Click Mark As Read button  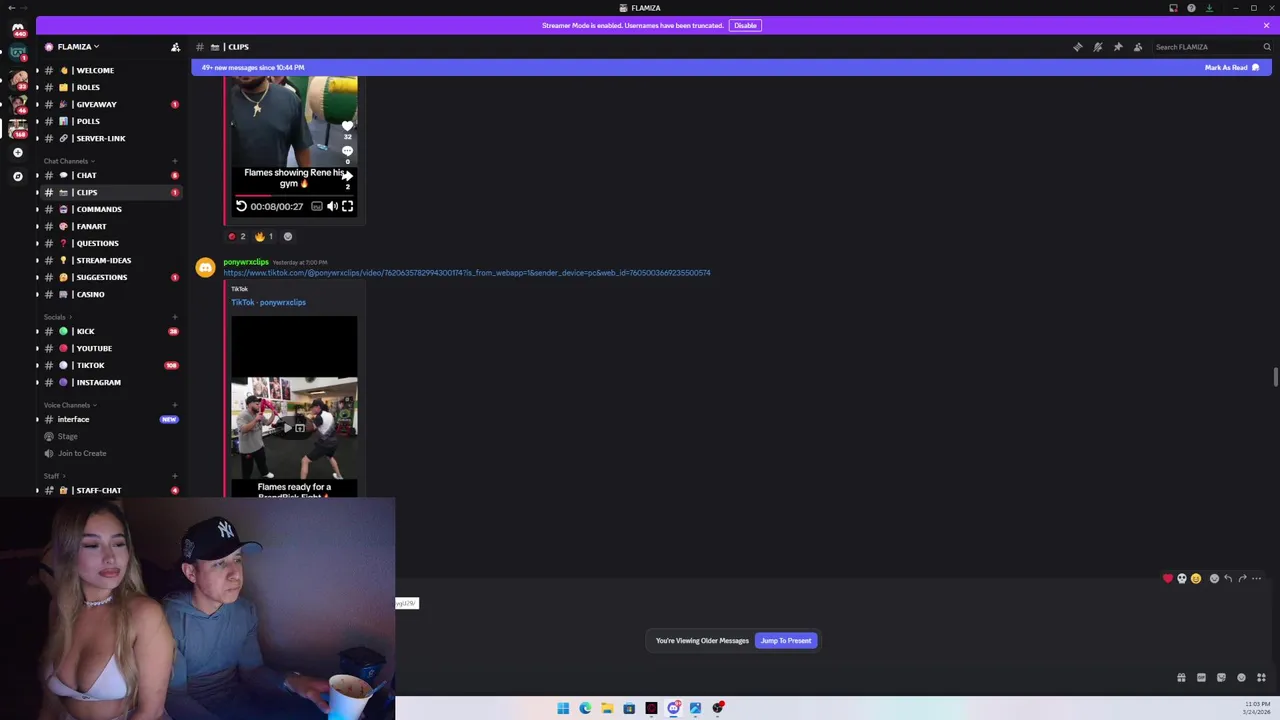1232,67
